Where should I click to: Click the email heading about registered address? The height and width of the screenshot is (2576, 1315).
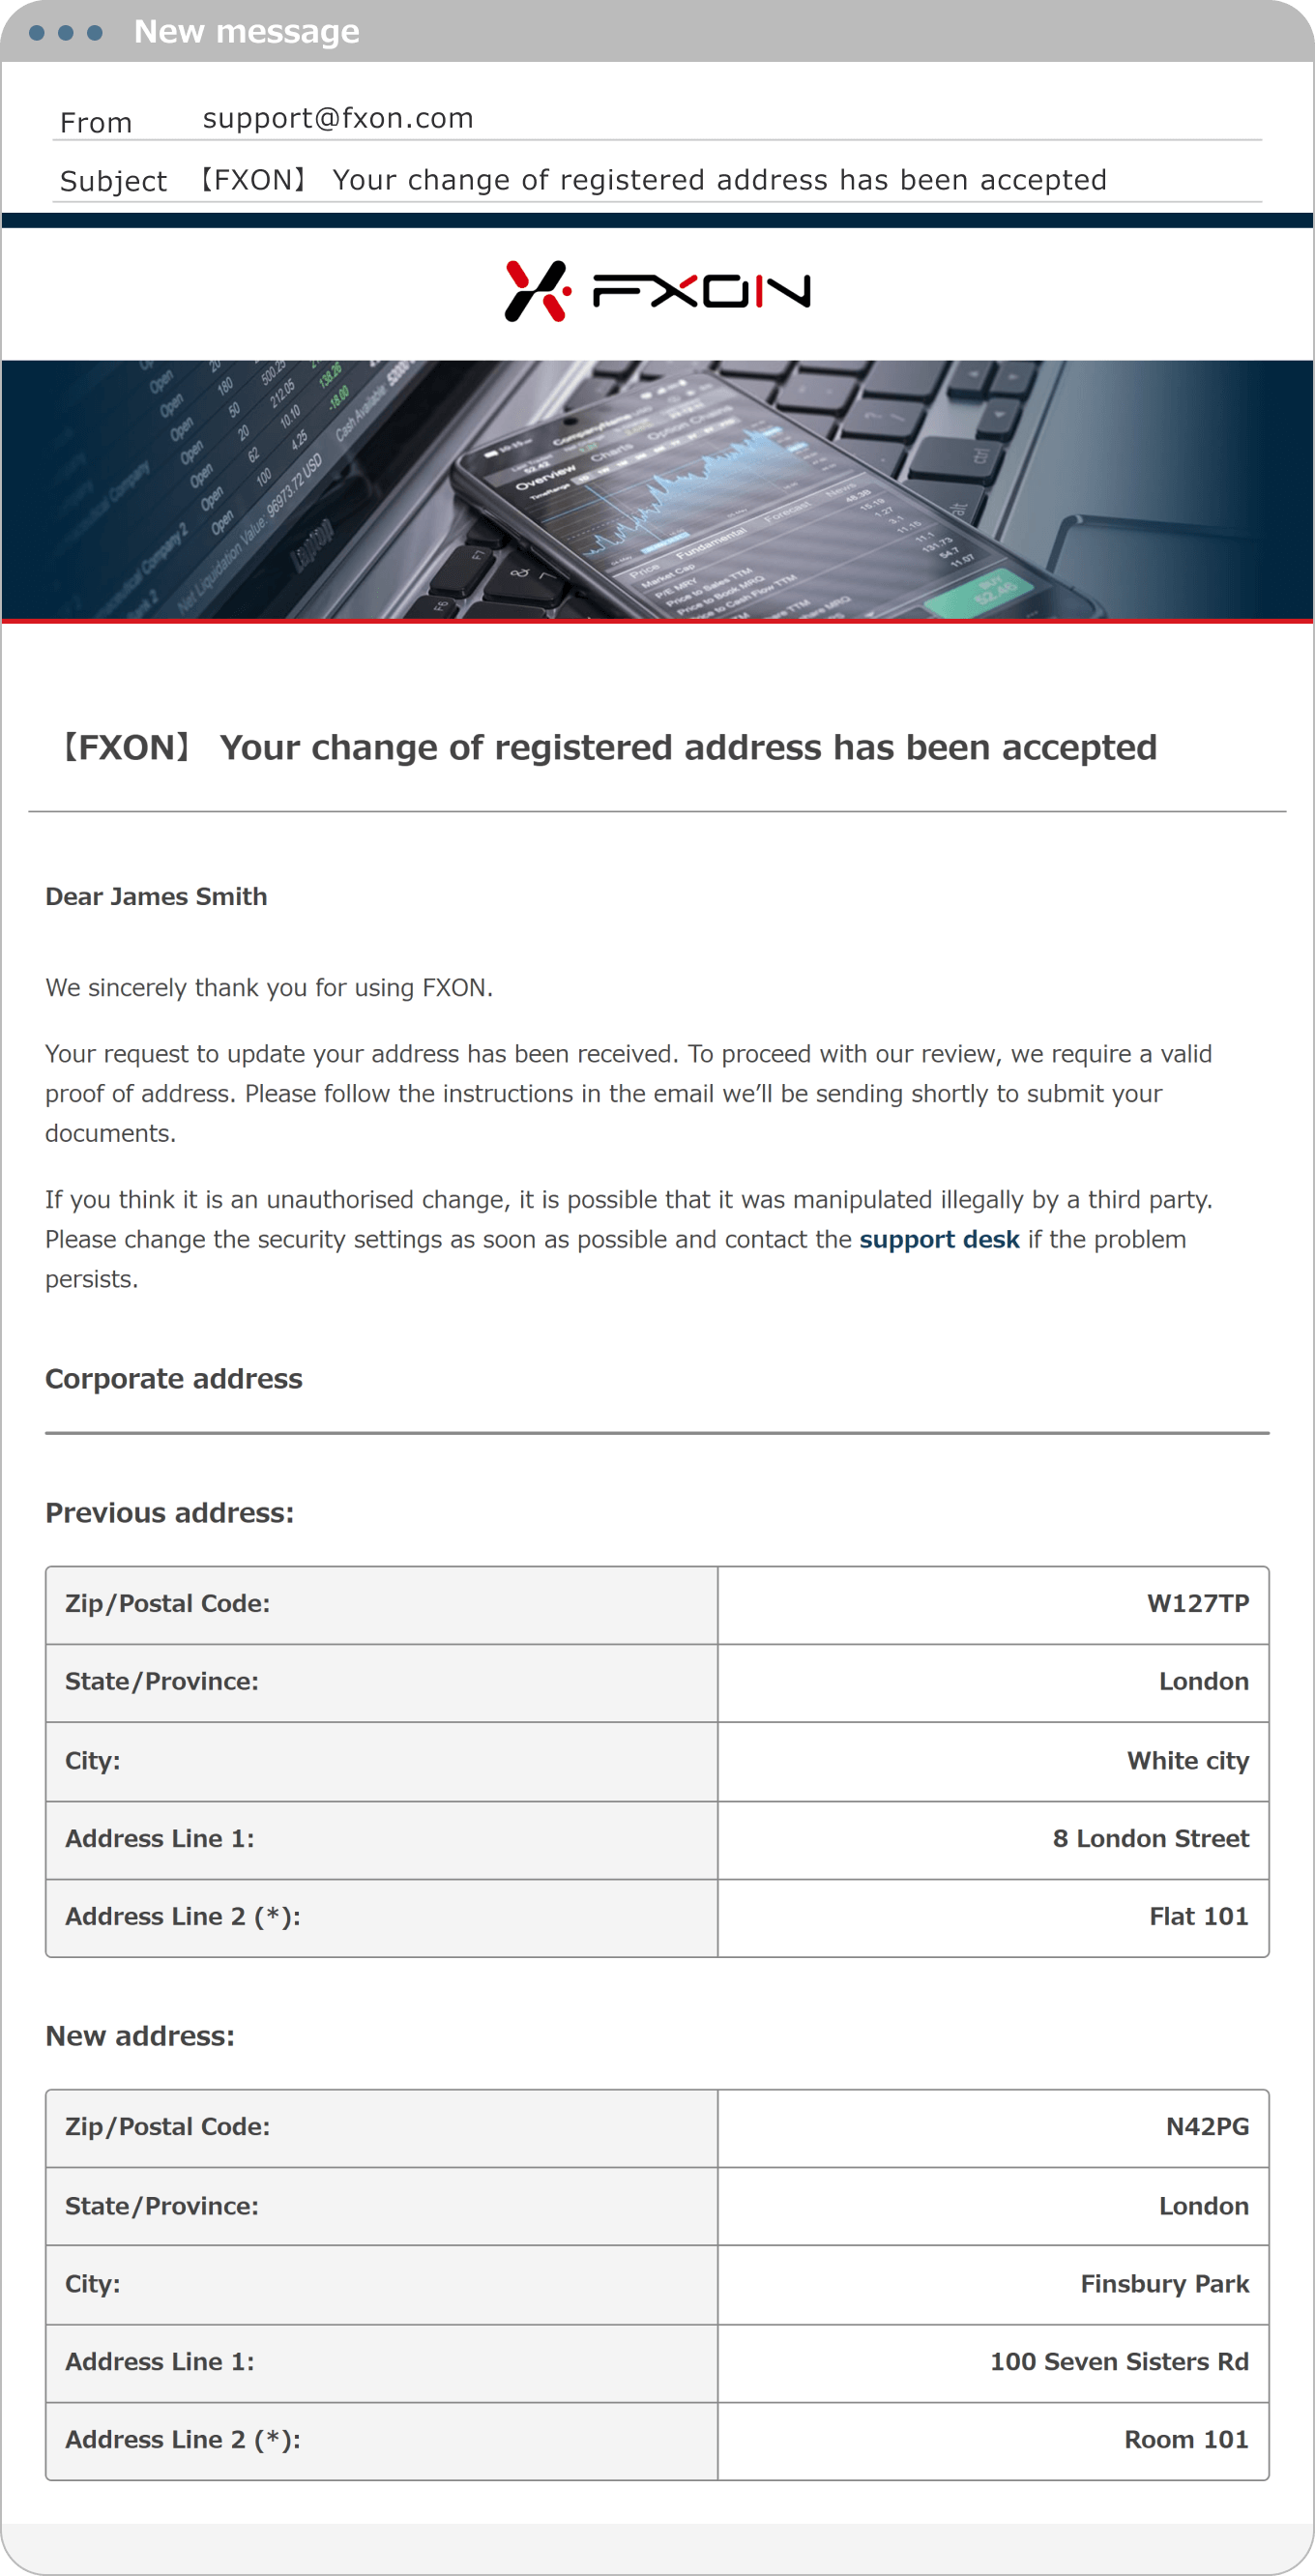608,747
